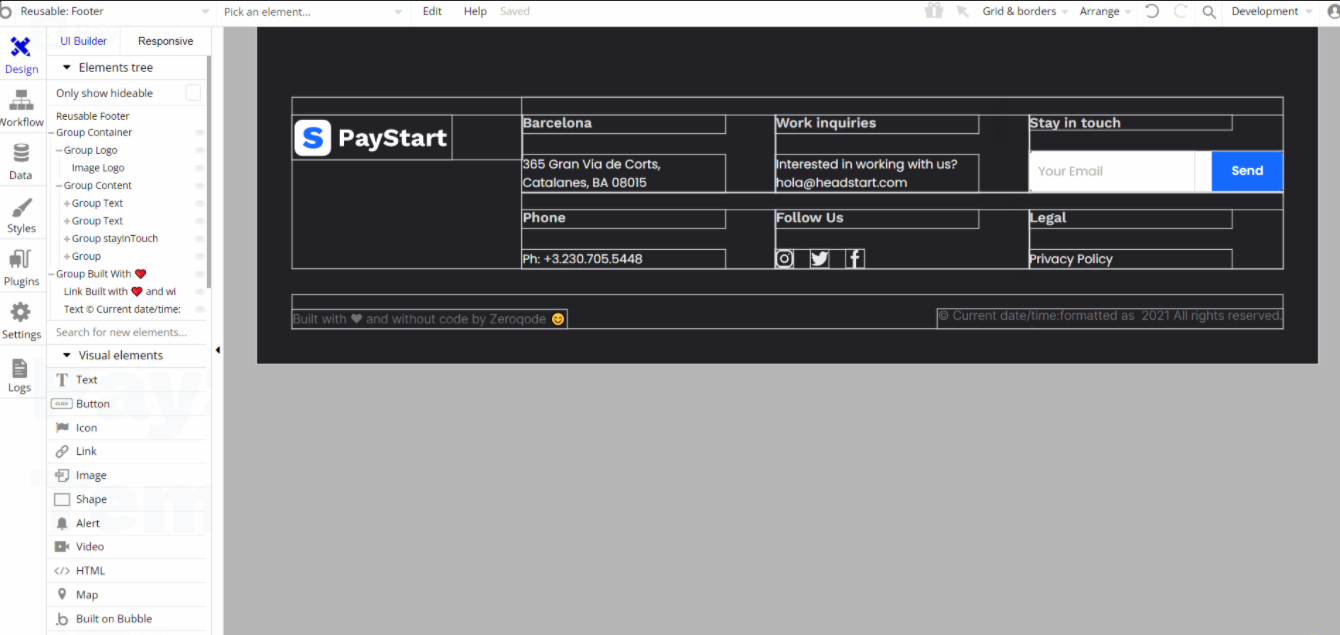Toggle visibility of Group Logo in tree

point(200,151)
